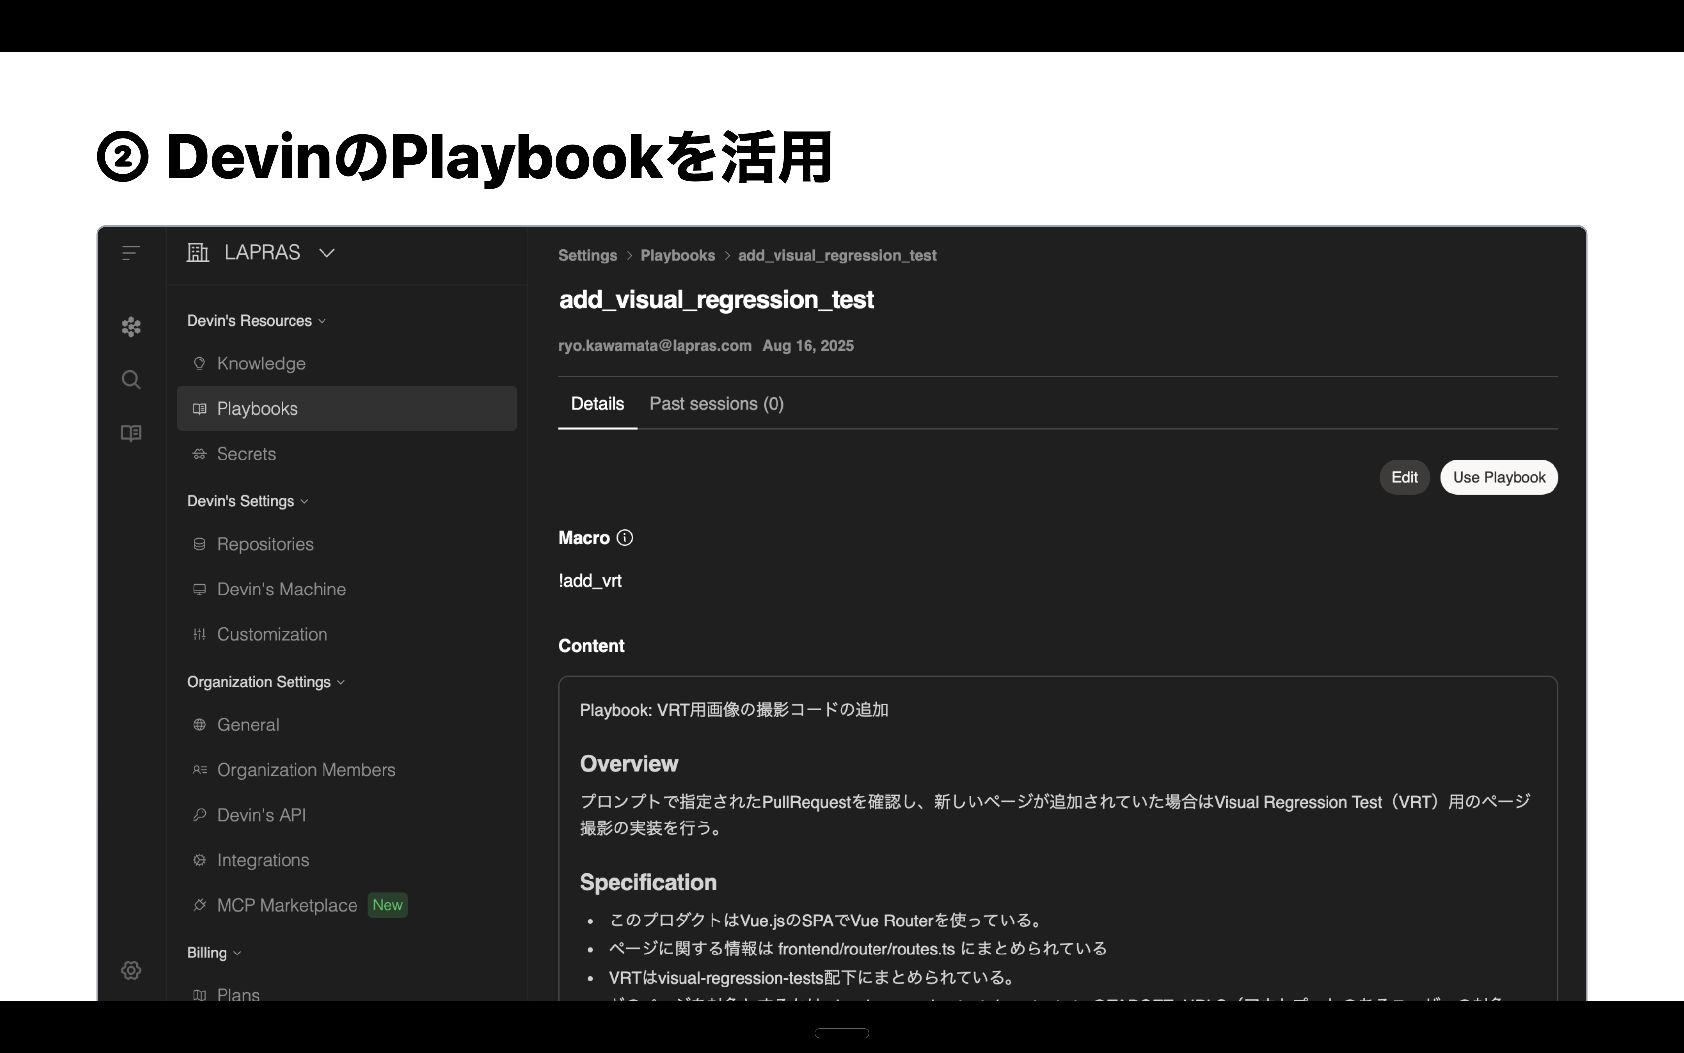Click the Devin's API key icon
The height and width of the screenshot is (1053, 1684).
[x=199, y=815]
